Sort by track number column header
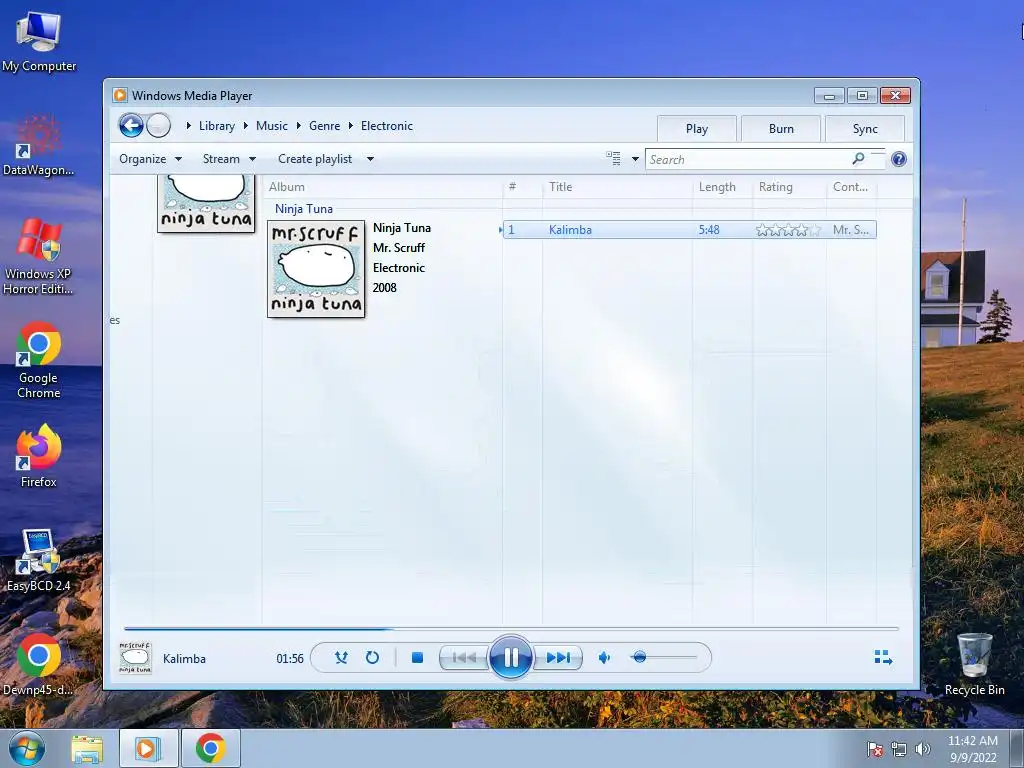 [522, 187]
